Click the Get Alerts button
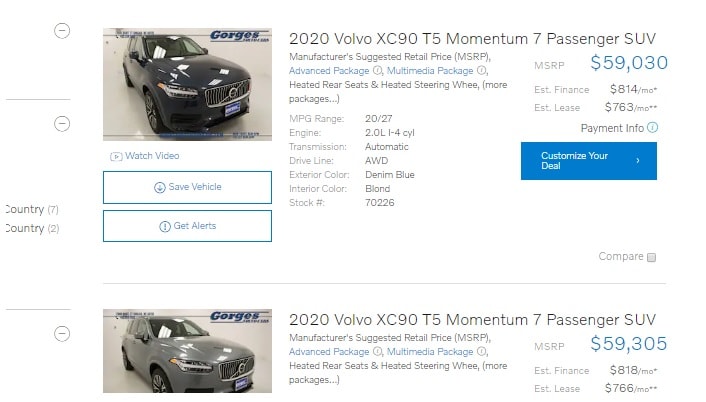Screen dimensions: 706x402 pyautogui.click(x=187, y=226)
